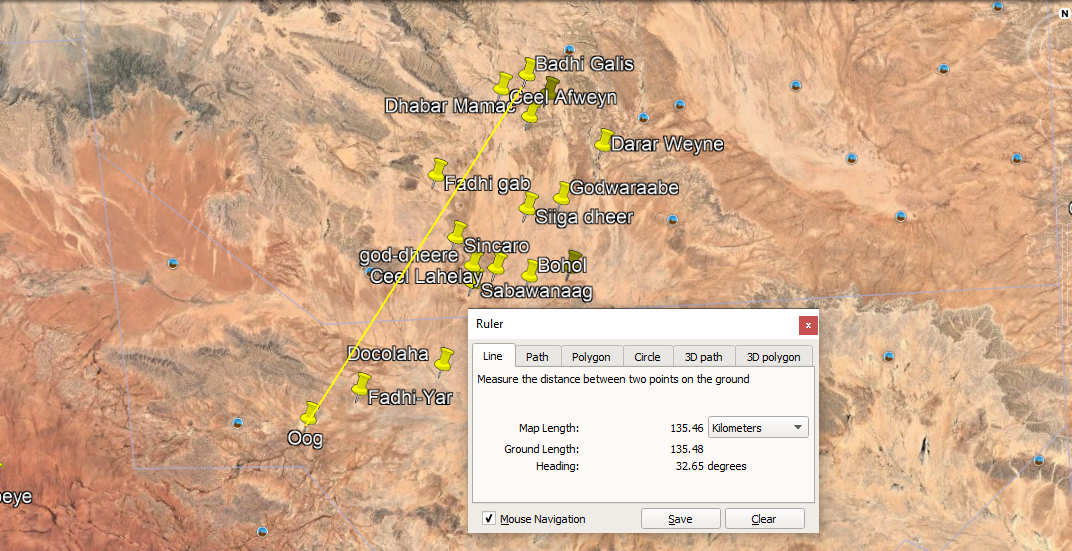Click the Godwaraabe yellow pushpin
This screenshot has height=551, width=1072.
563,191
